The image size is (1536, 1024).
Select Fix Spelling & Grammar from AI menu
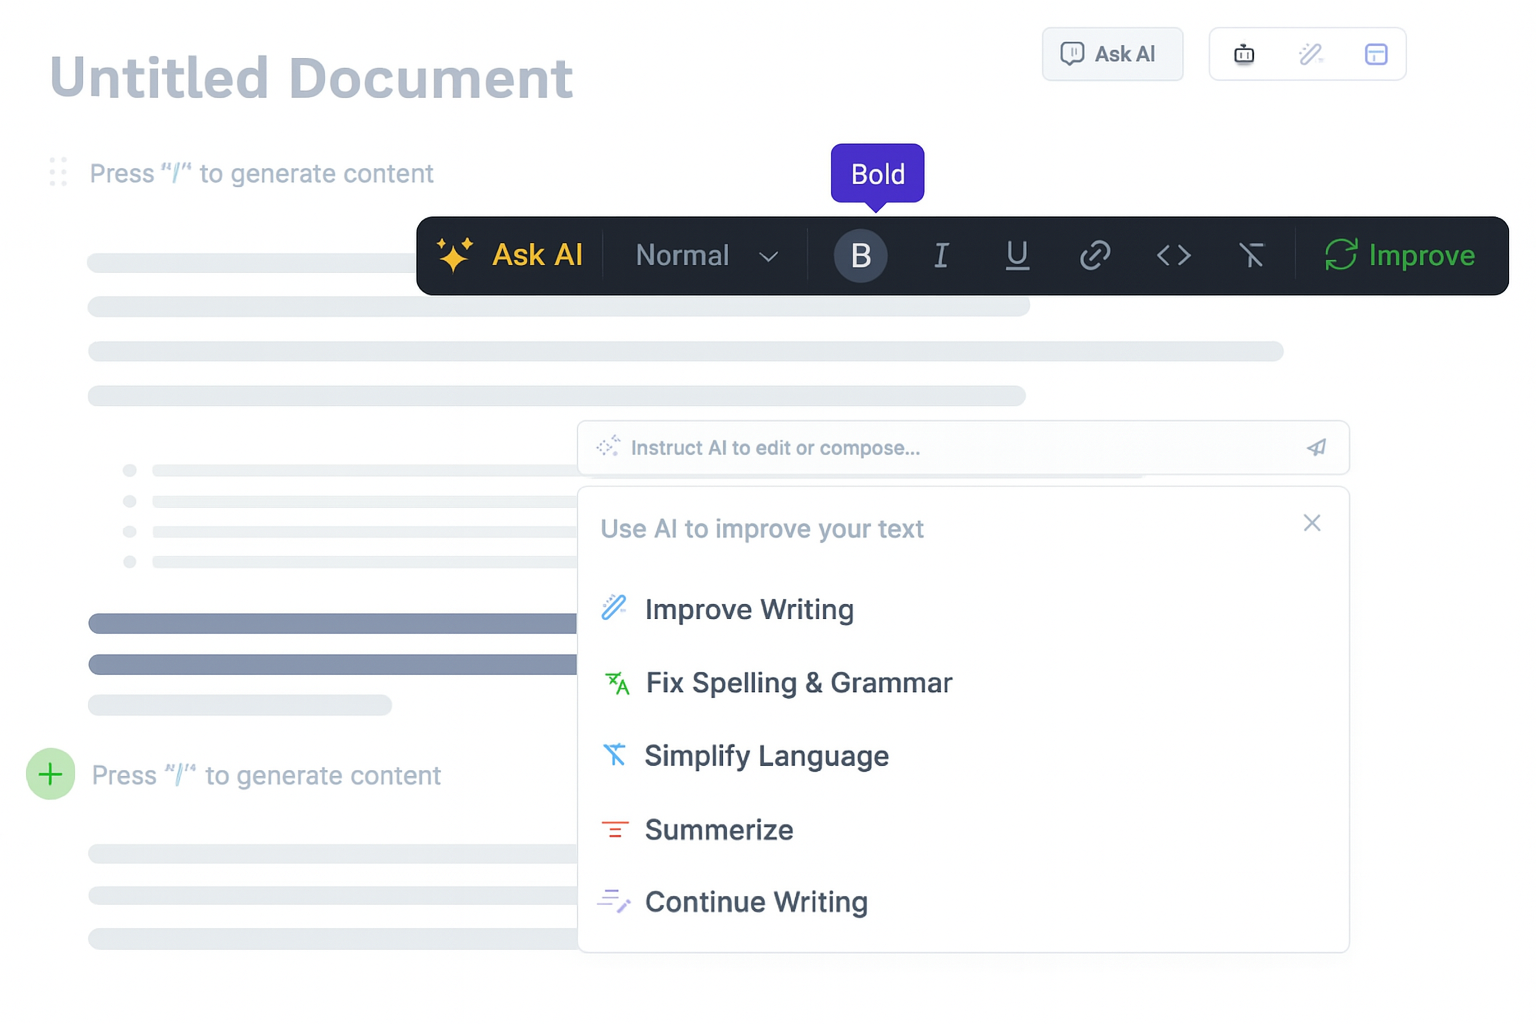pyautogui.click(x=799, y=683)
